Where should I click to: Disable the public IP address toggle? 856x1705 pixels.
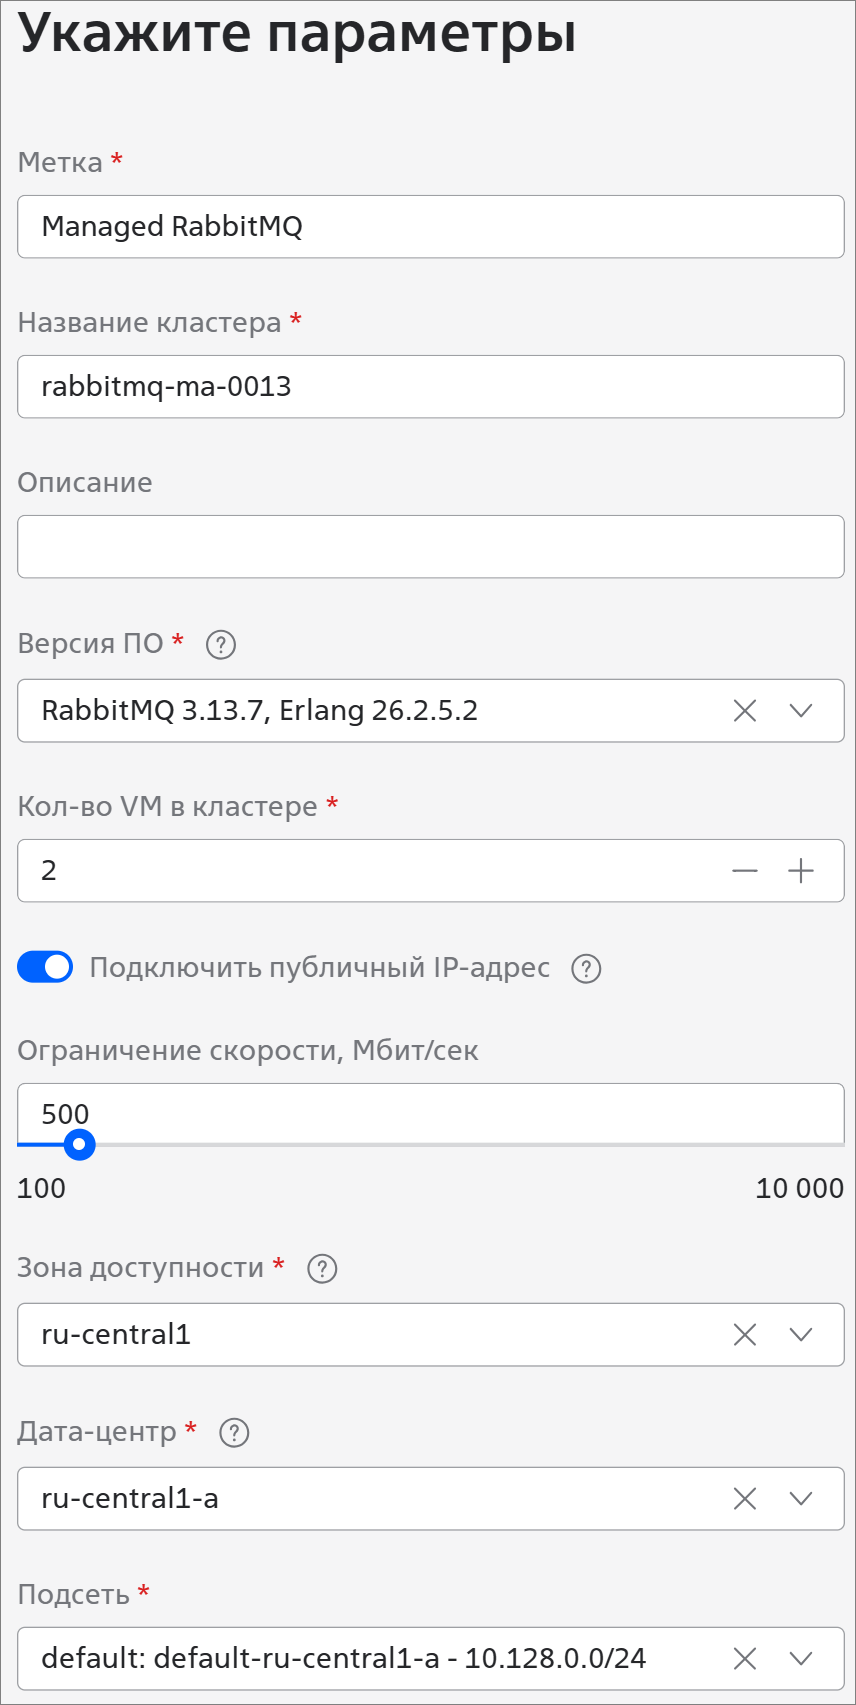[45, 967]
